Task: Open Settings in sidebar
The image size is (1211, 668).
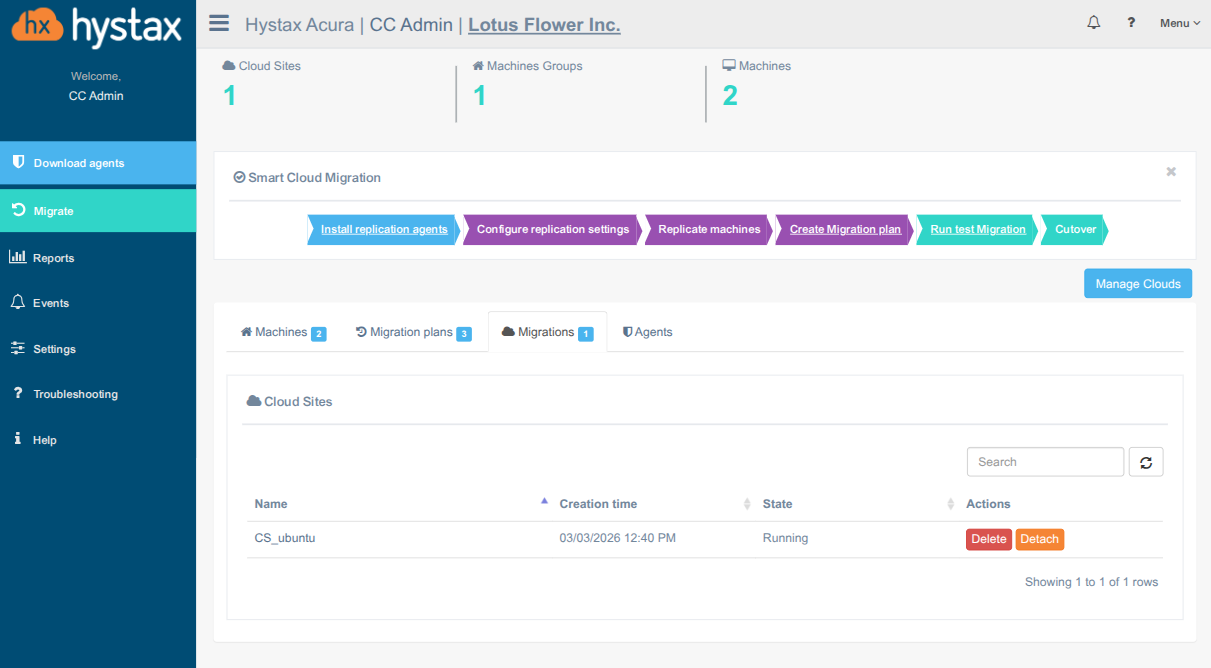Action: tap(98, 349)
